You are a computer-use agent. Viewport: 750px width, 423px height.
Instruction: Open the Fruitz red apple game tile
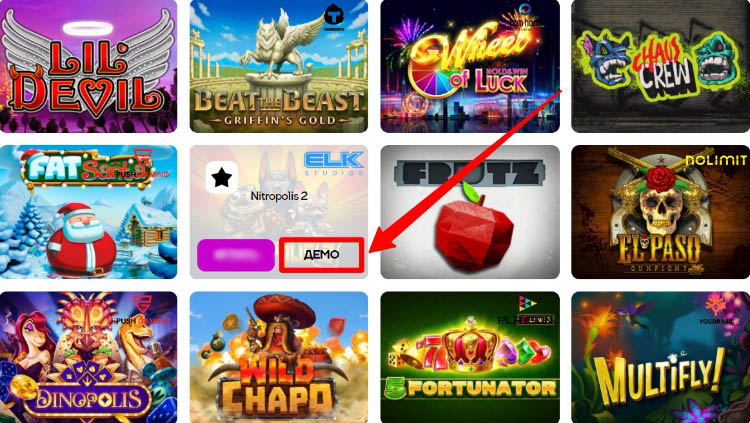(x=470, y=212)
